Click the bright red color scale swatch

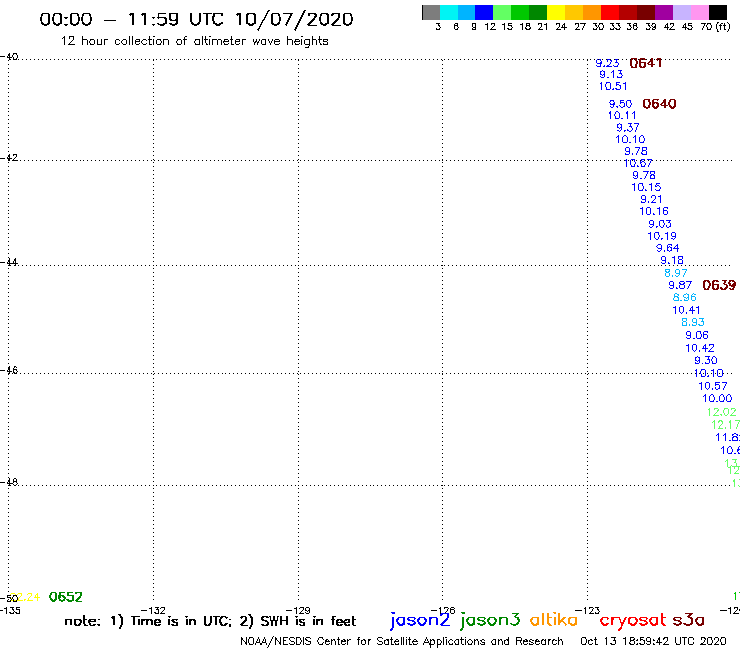(x=610, y=12)
